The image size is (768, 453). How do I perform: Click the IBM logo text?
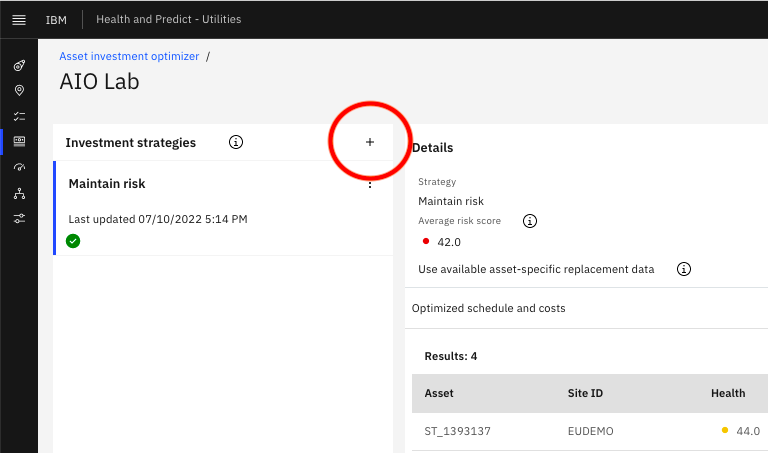[x=56, y=20]
